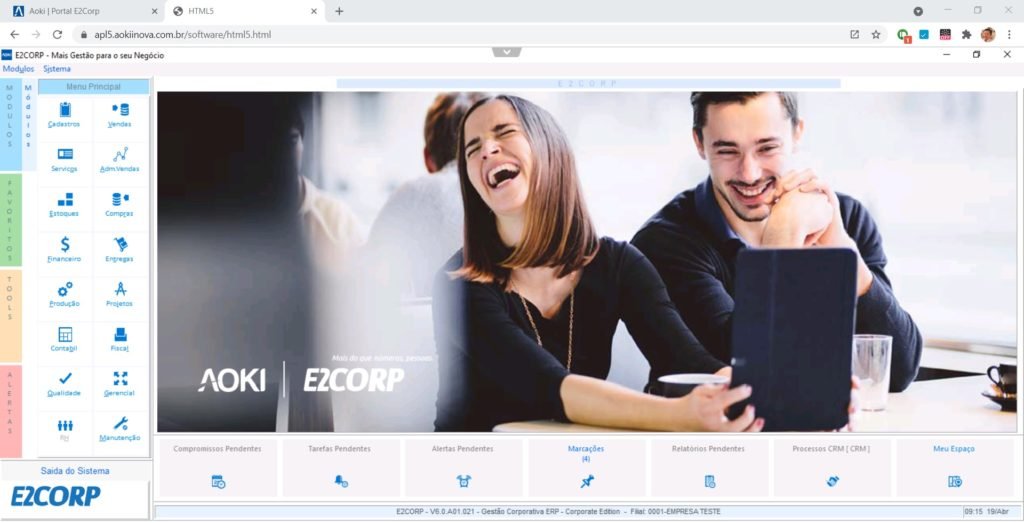Open the browser profile avatar

[988, 35]
